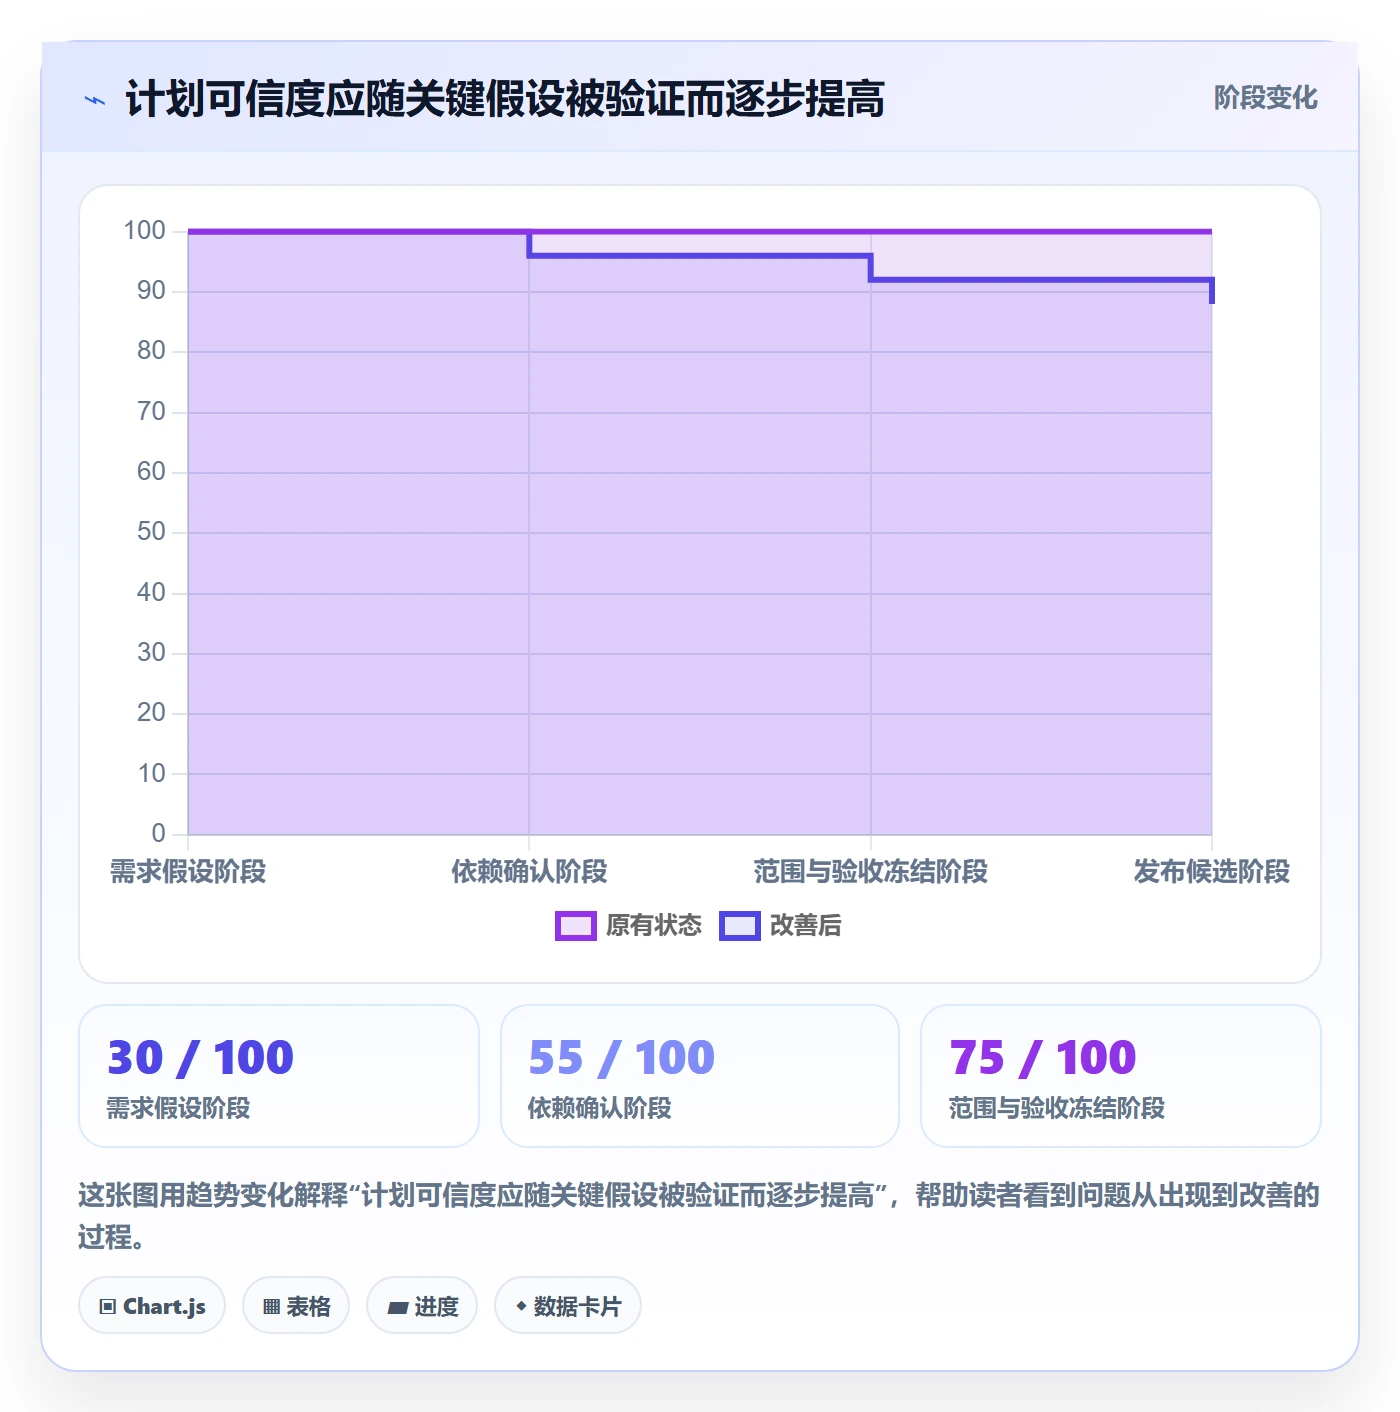This screenshot has width=1400, height=1412.
Task: Click the 90 y-axis tick label
Action: click(151, 291)
